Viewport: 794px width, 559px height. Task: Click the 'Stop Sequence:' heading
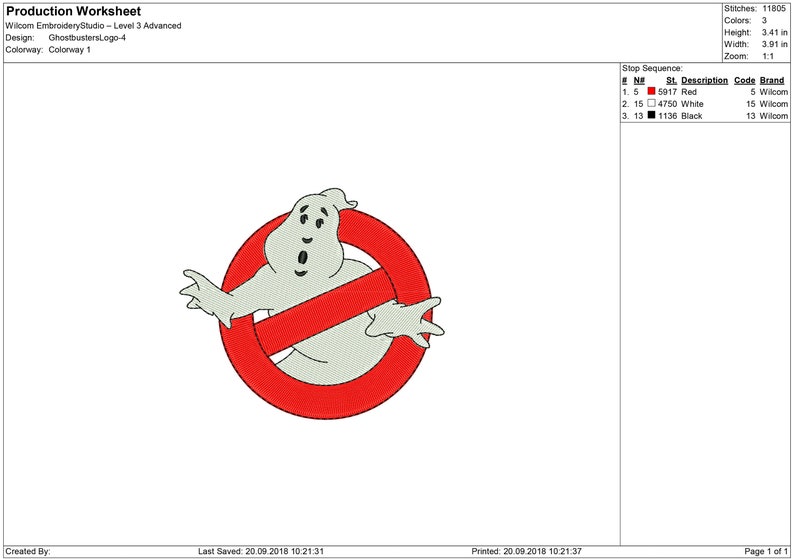pos(652,68)
